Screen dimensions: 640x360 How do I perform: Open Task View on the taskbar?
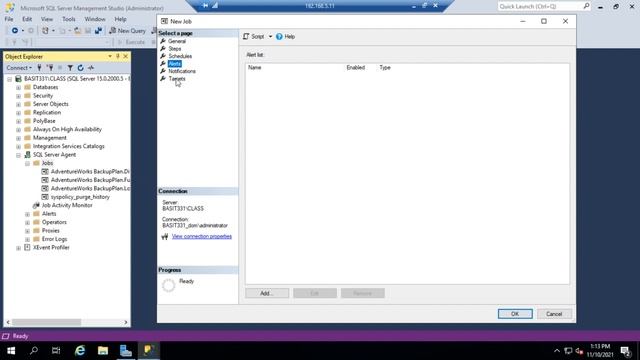[x=56, y=351]
